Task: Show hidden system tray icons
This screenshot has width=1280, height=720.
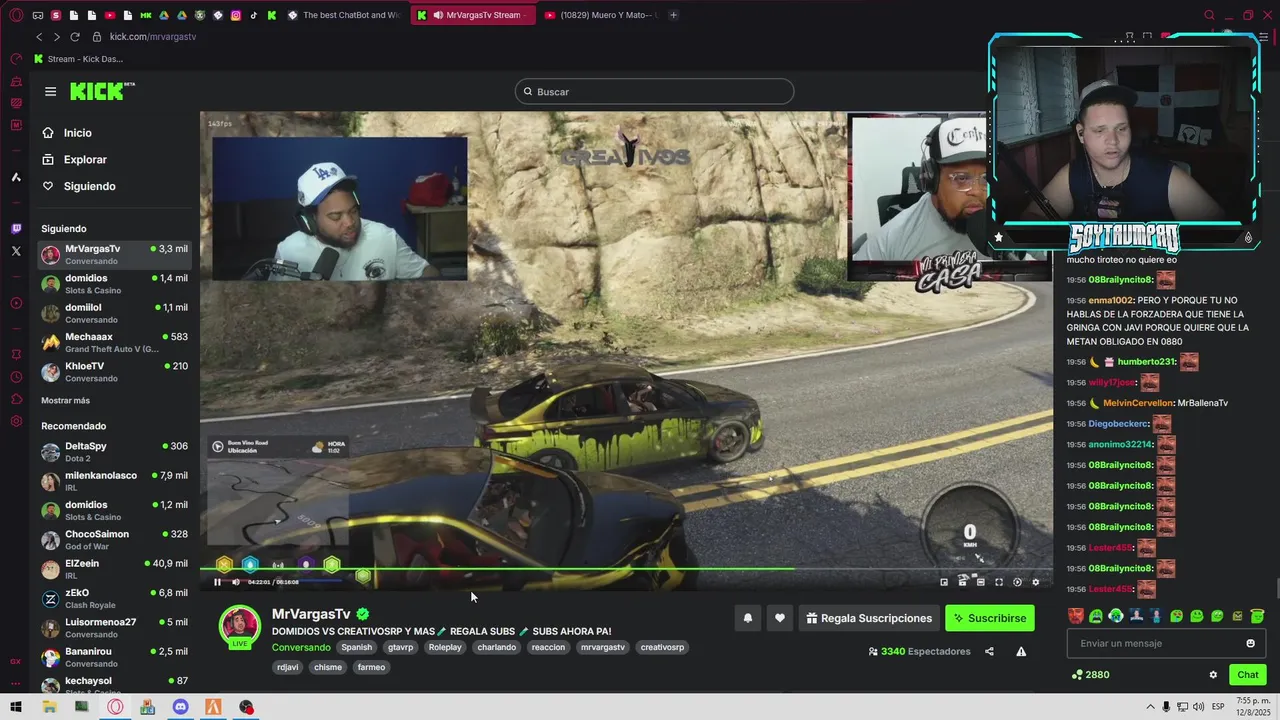Action: [x=1150, y=707]
